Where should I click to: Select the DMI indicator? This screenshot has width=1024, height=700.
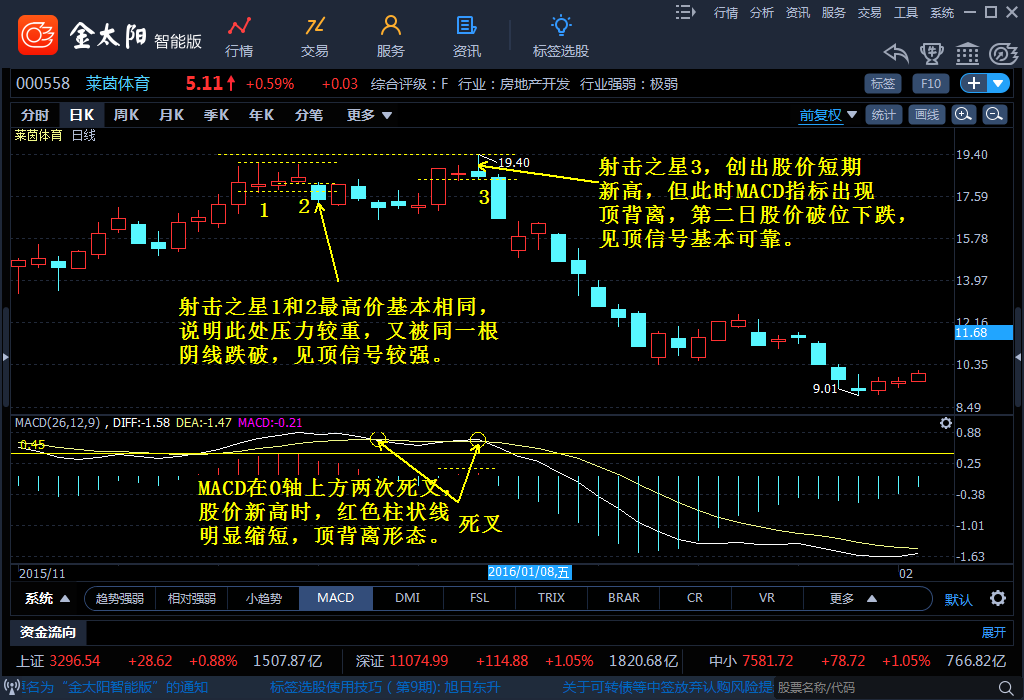coord(407,598)
